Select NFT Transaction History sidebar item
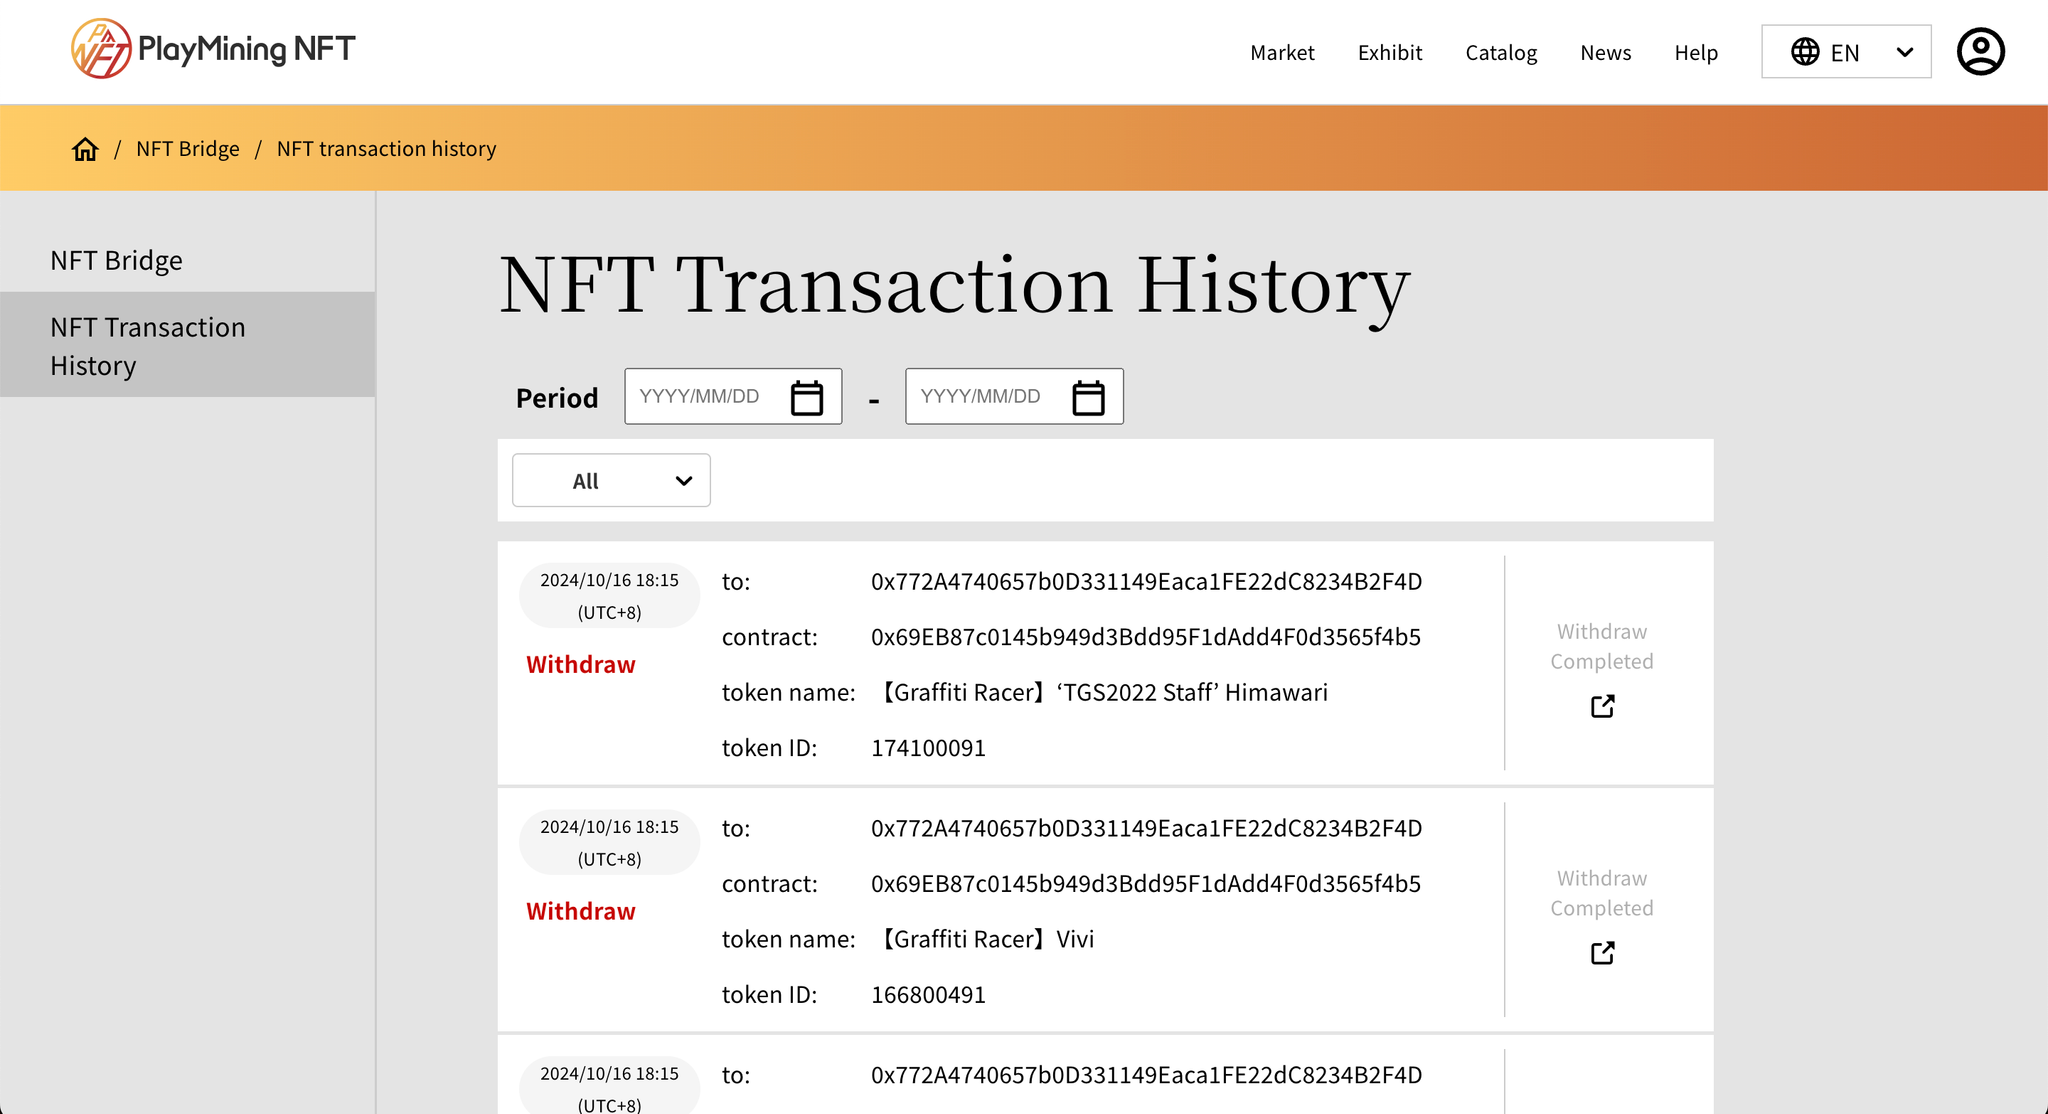Viewport: 2048px width, 1114px height. click(147, 346)
